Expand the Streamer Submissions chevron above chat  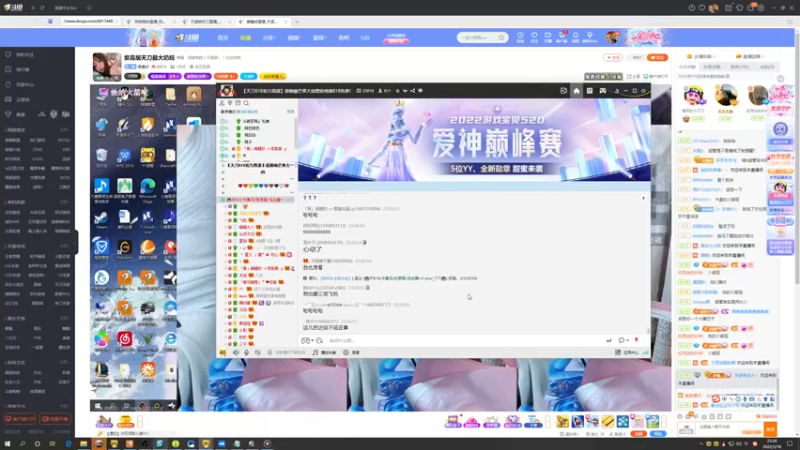click(713, 56)
